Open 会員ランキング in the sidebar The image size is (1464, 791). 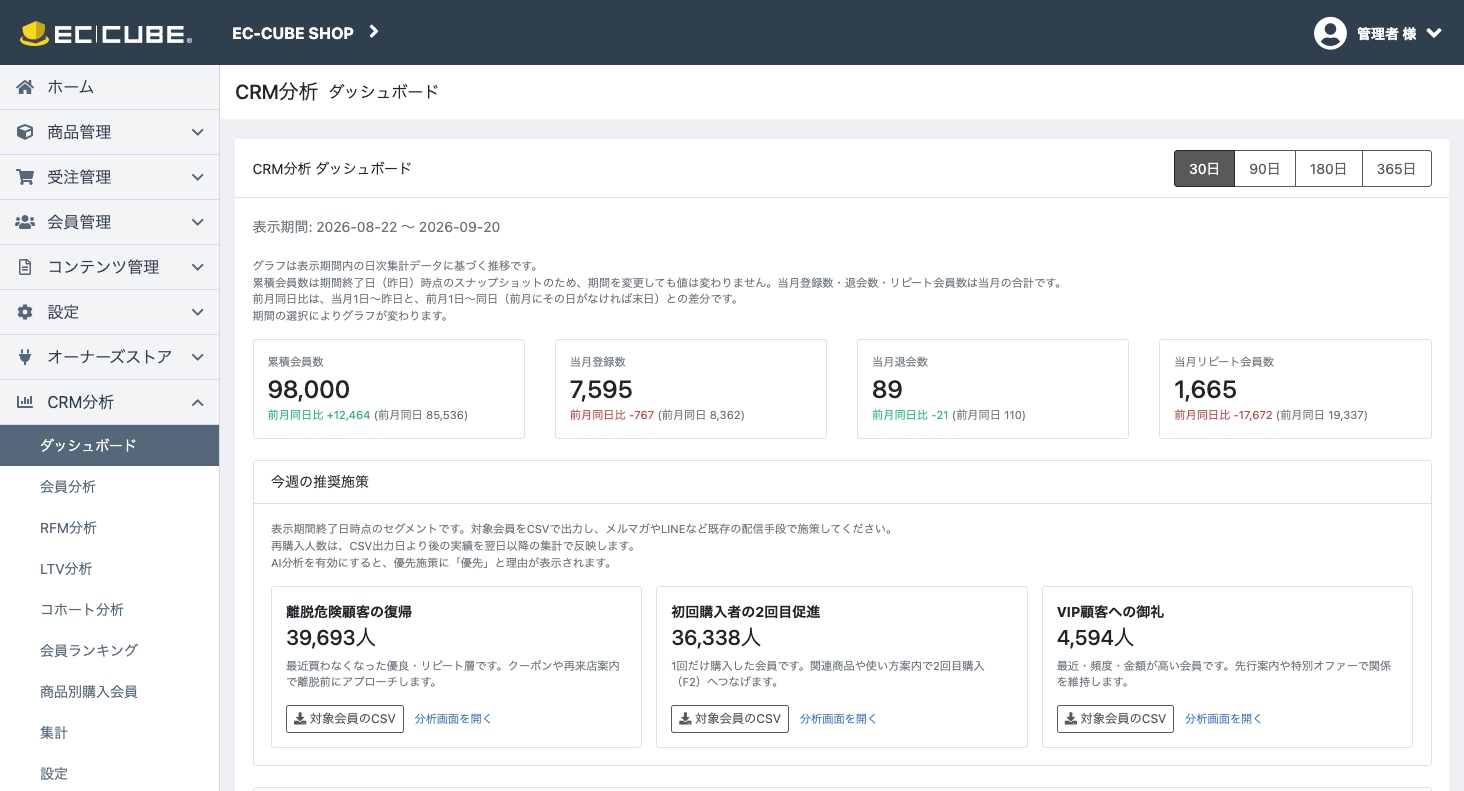tap(109, 650)
